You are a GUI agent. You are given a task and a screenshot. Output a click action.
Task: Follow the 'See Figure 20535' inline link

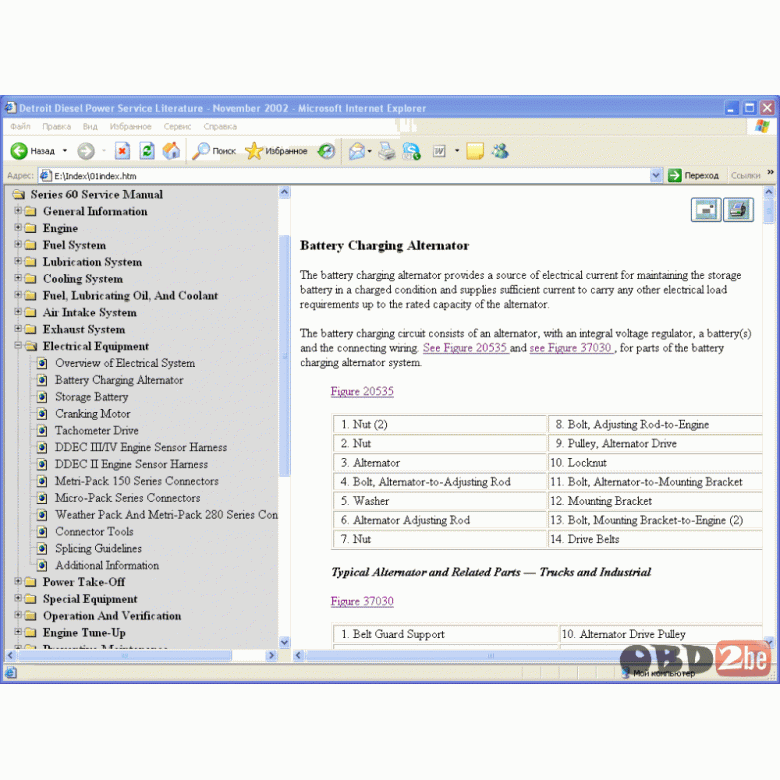pos(465,348)
